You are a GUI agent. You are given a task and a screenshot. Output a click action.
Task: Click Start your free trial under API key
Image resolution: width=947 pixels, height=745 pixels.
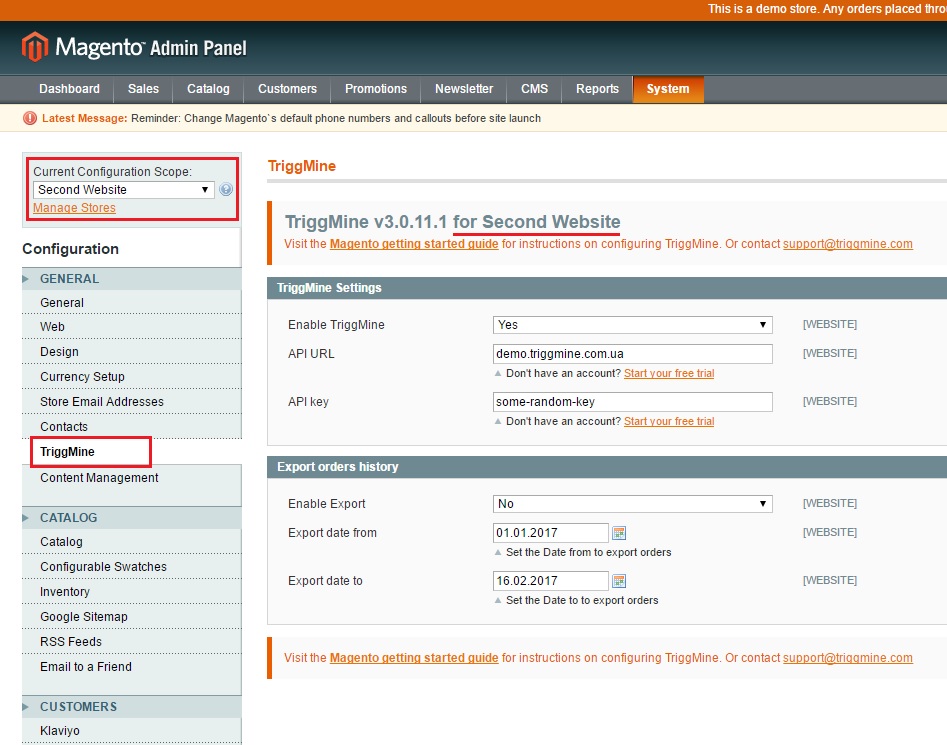pyautogui.click(x=669, y=421)
